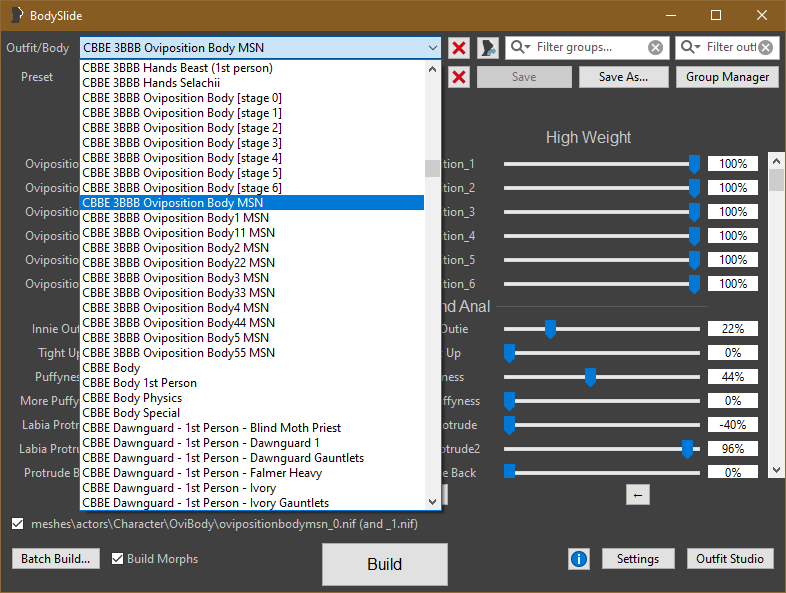Open the blue info About icon
The width and height of the screenshot is (786, 593).
point(579,559)
